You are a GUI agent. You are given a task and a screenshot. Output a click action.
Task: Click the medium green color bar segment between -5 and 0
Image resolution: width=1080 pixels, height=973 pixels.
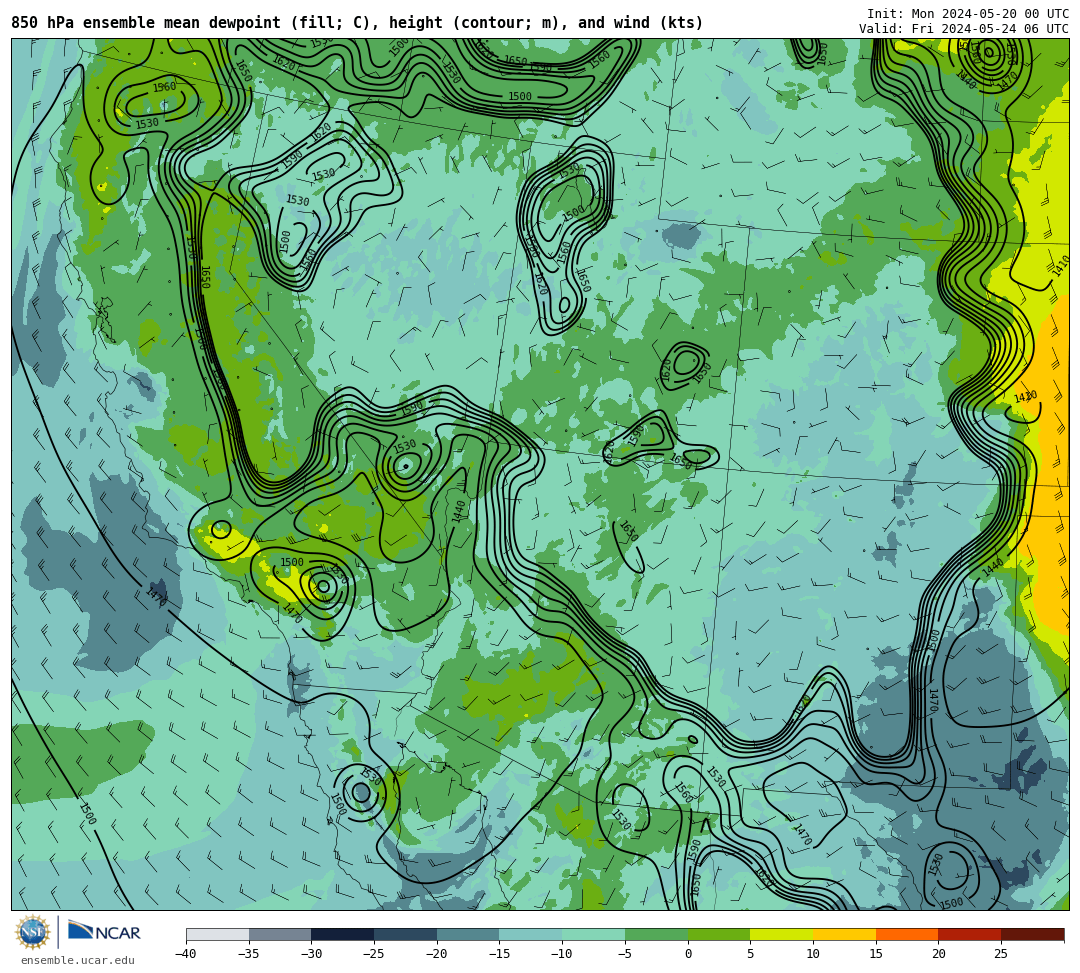click(x=656, y=934)
